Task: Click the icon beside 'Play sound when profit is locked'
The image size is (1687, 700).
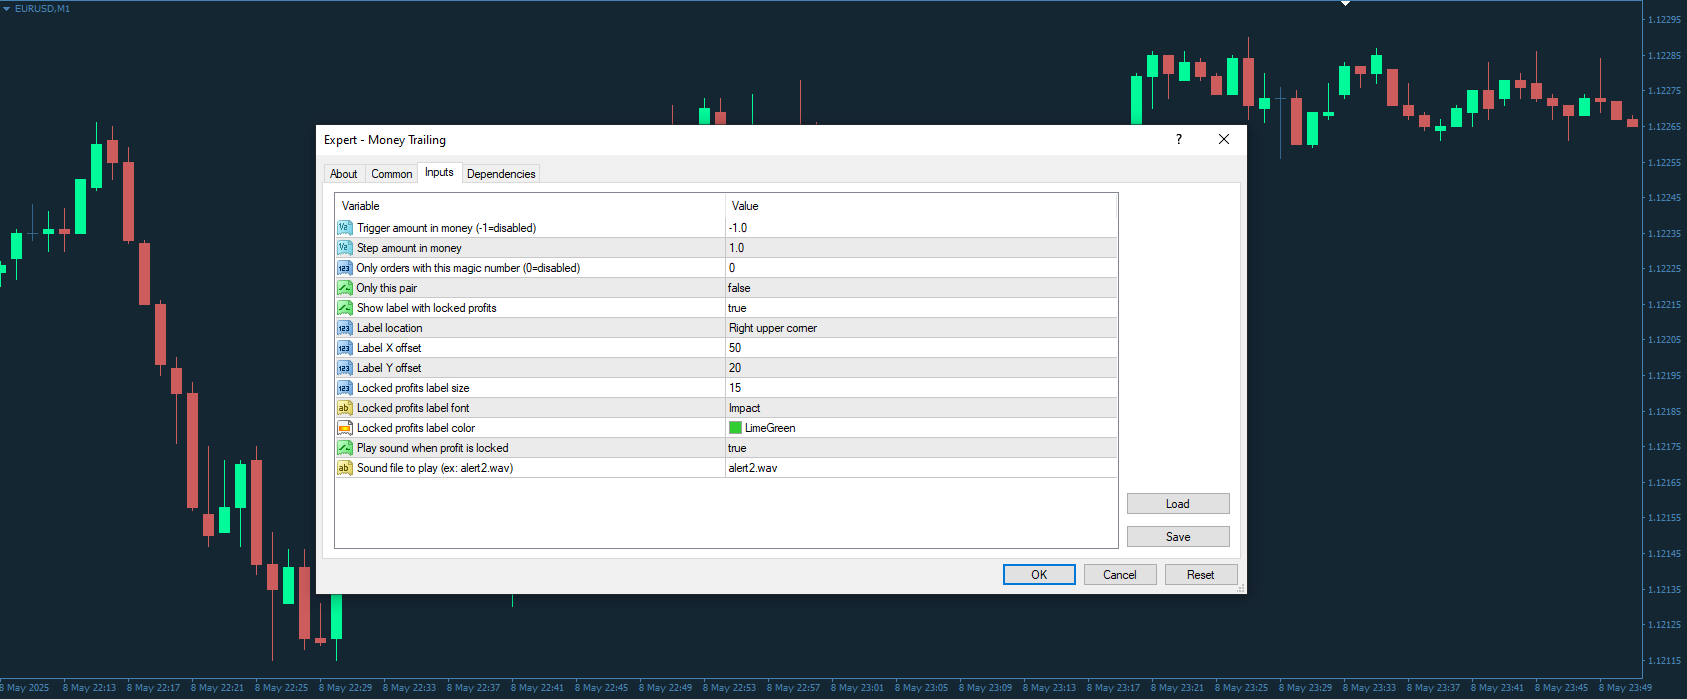Action: pos(345,448)
